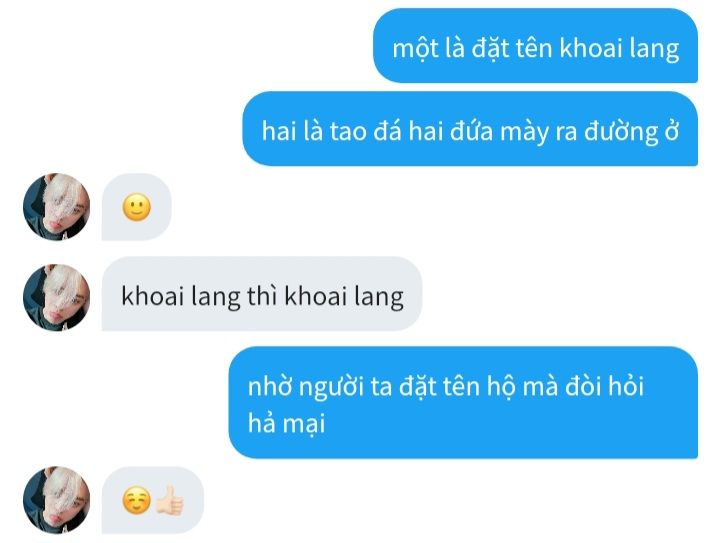Image resolution: width=720 pixels, height=543 pixels.
Task: Open avatar beside the smiling emoji message
Action: 56,207
